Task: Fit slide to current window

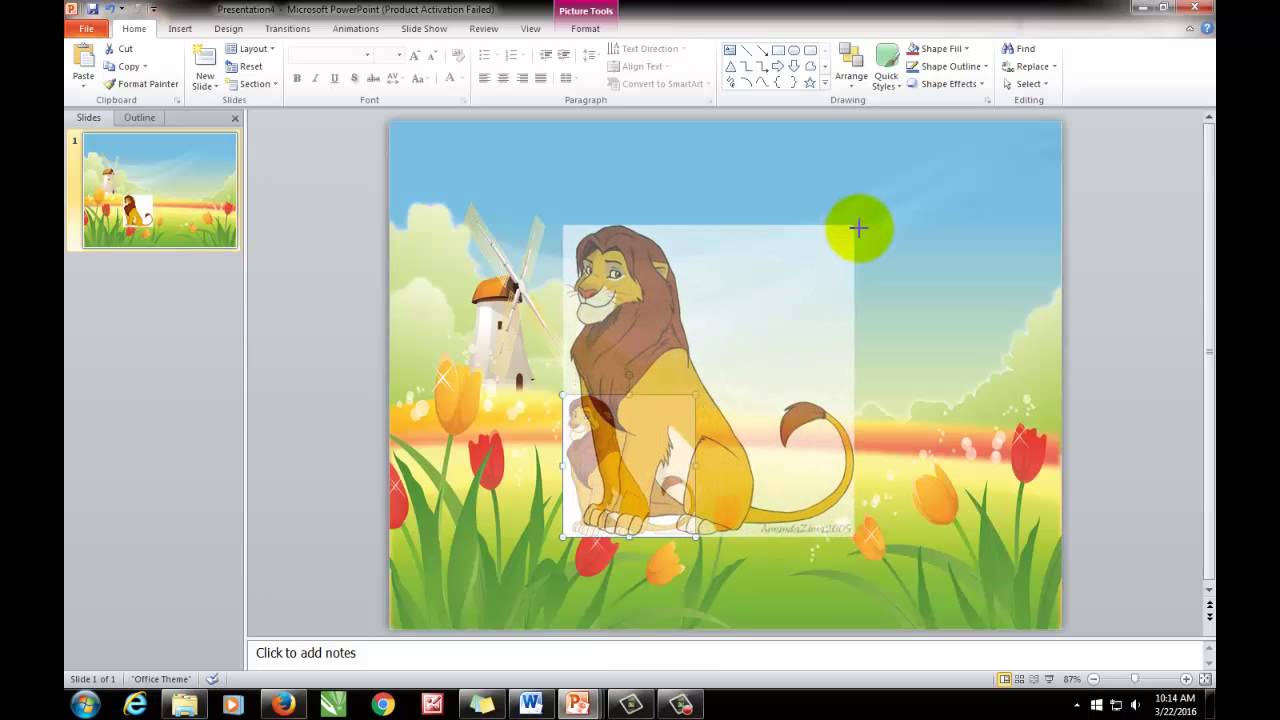Action: (x=1205, y=679)
